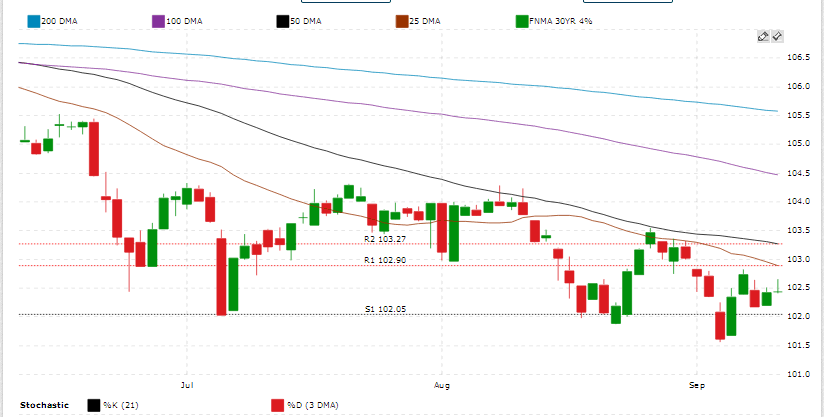This screenshot has height=417, width=824.
Task: Click the eraser icon on the chart
Action: tap(763, 36)
